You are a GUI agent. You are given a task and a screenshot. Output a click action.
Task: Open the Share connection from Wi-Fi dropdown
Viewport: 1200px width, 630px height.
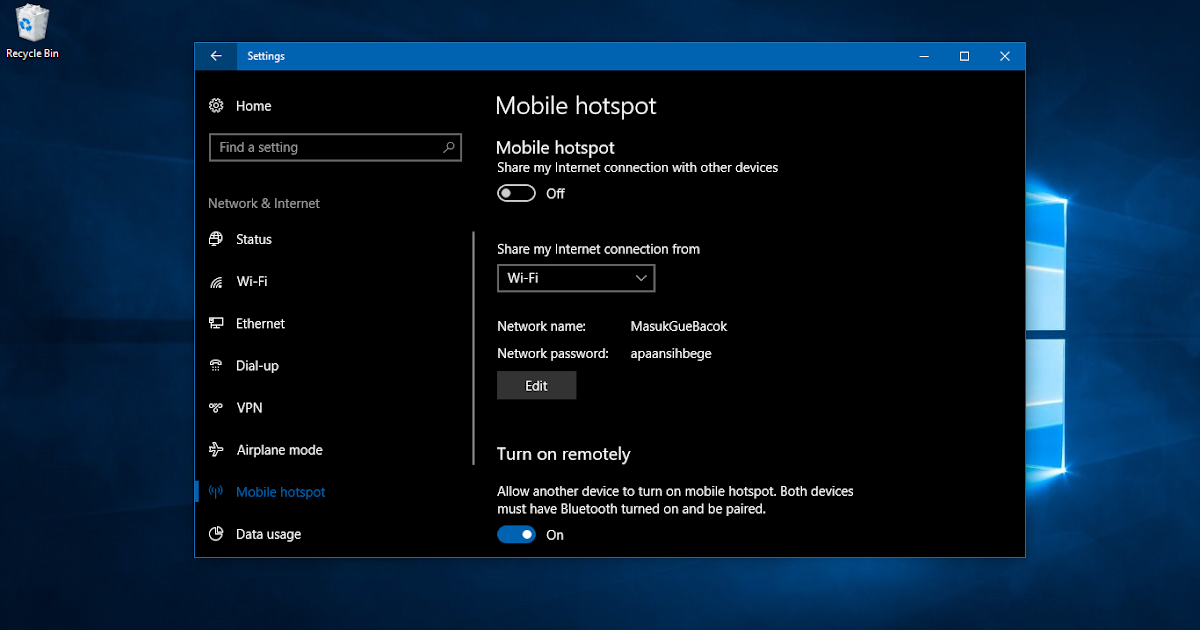(576, 278)
